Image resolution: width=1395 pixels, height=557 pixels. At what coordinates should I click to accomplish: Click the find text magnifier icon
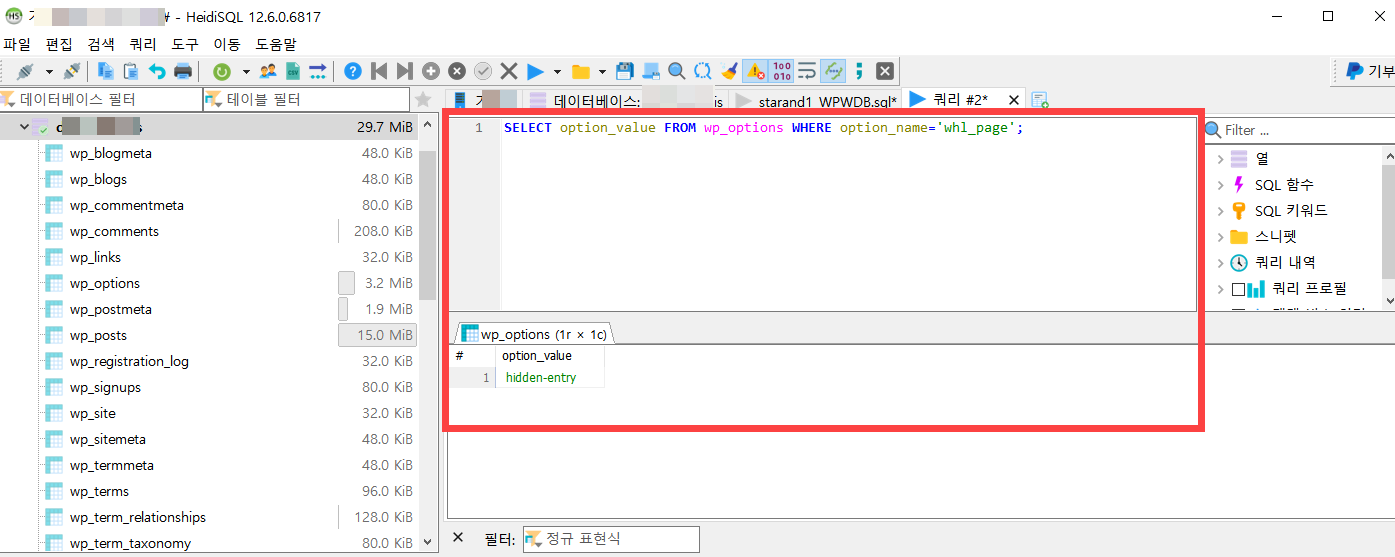tap(677, 71)
